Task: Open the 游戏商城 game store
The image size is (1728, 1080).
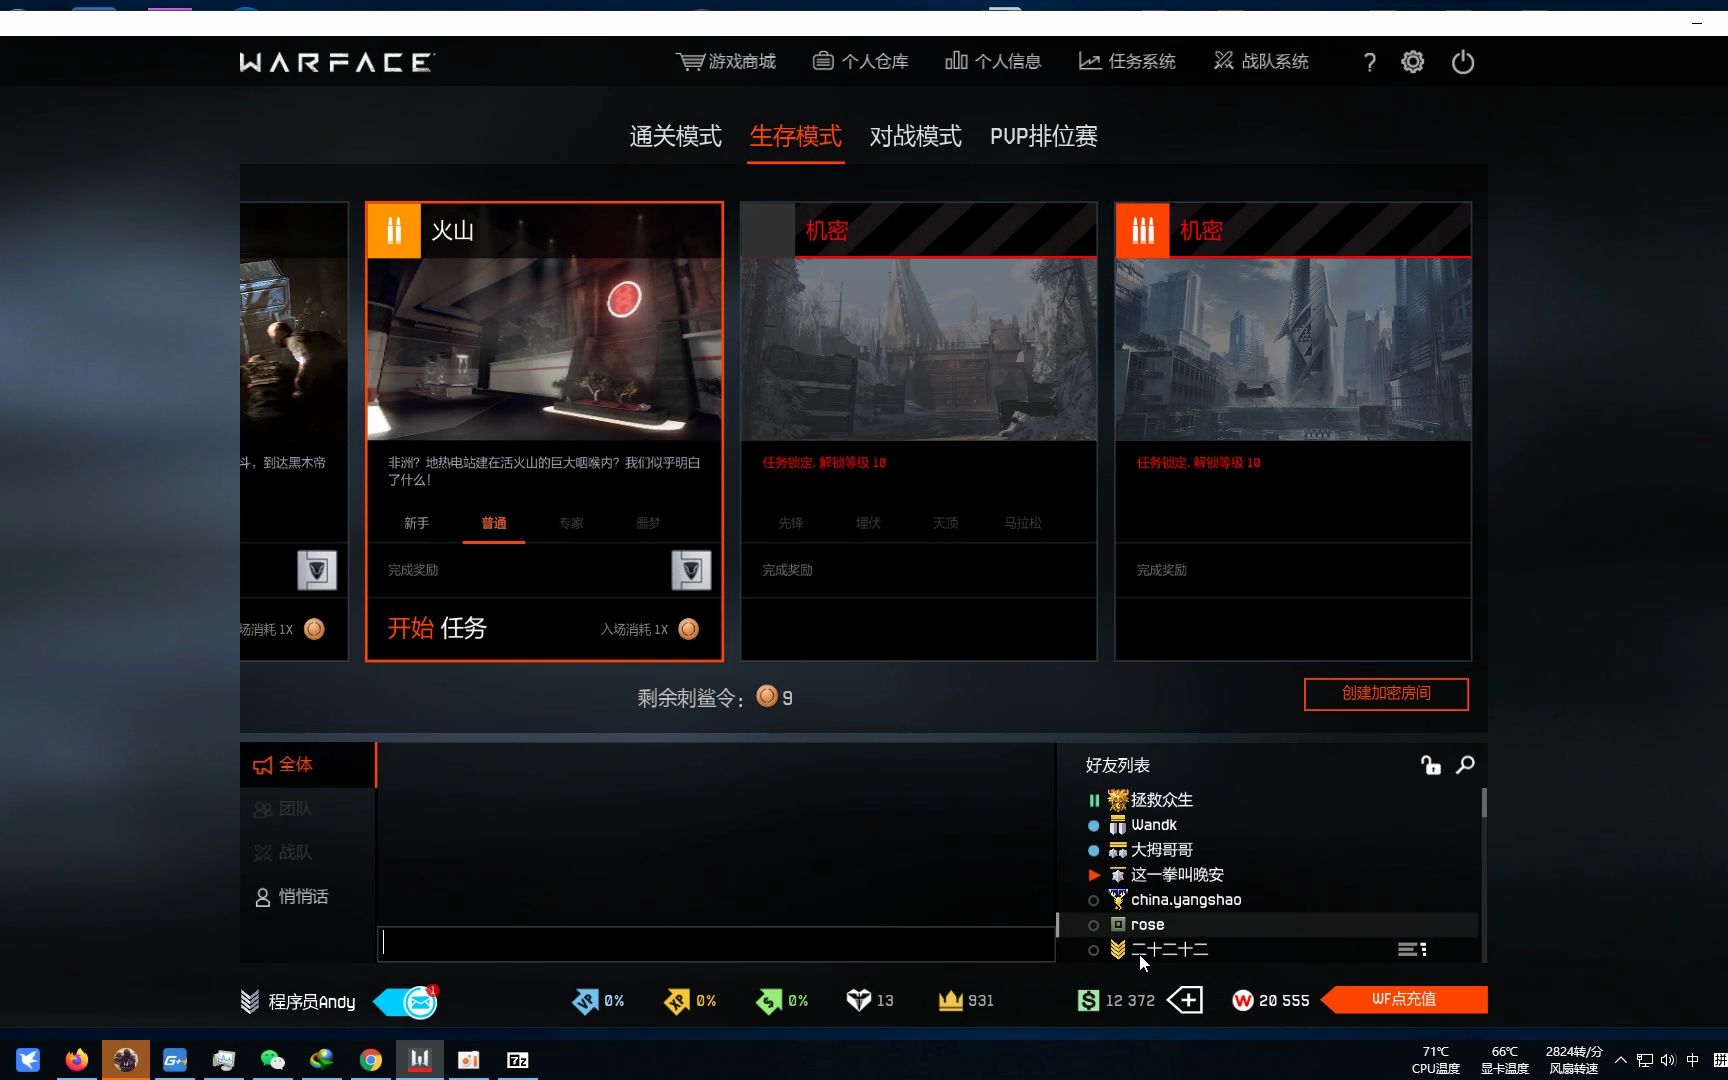Action: pos(726,62)
